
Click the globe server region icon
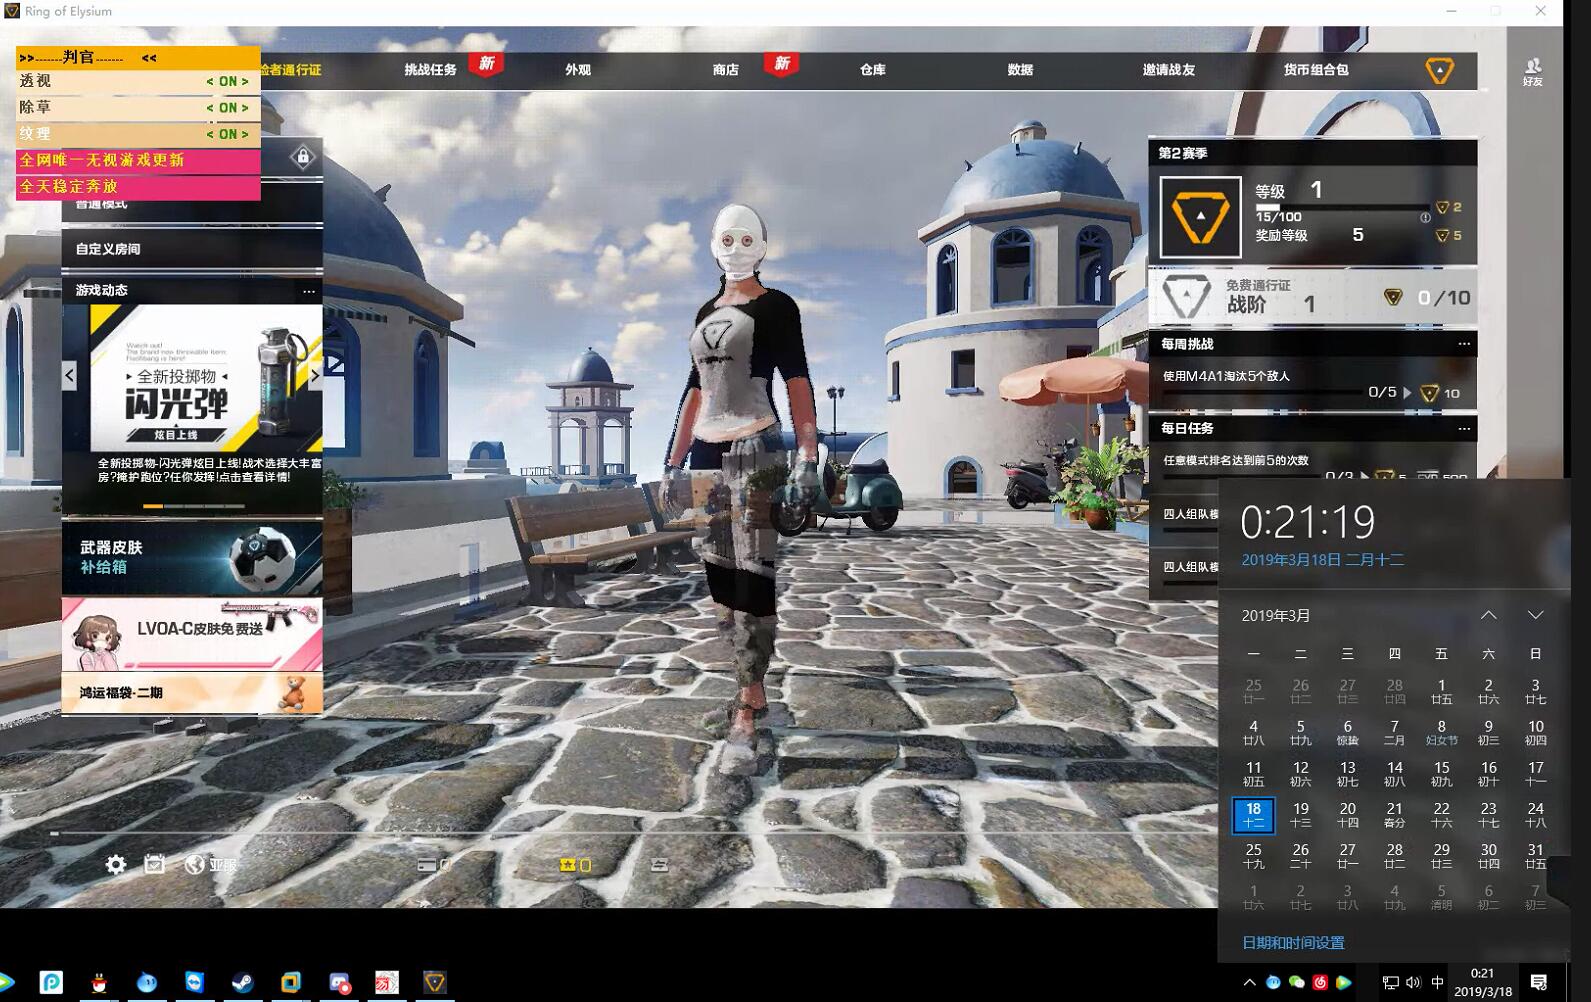pyautogui.click(x=194, y=864)
